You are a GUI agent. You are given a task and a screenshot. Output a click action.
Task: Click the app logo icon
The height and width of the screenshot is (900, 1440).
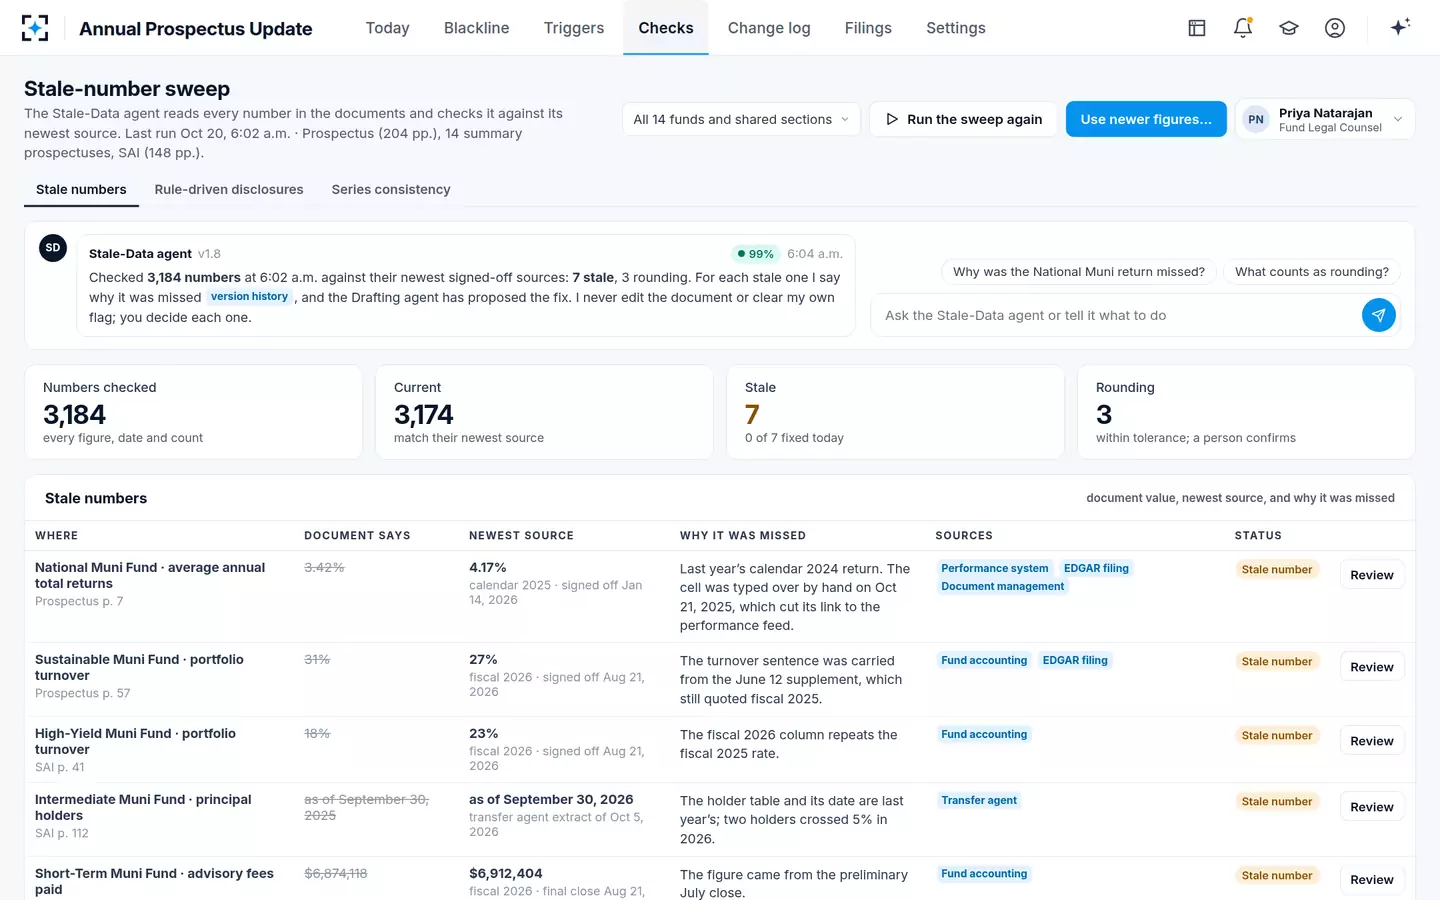coord(35,28)
